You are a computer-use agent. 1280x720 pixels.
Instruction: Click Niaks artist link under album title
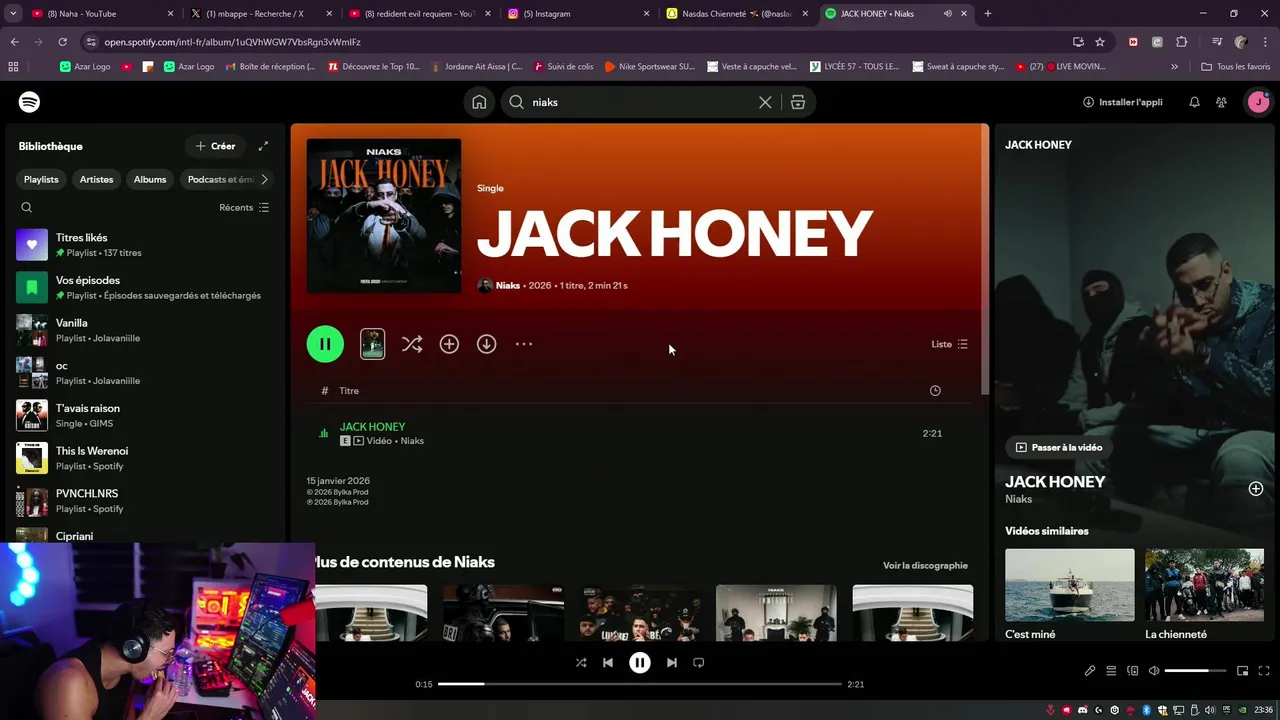pos(508,286)
